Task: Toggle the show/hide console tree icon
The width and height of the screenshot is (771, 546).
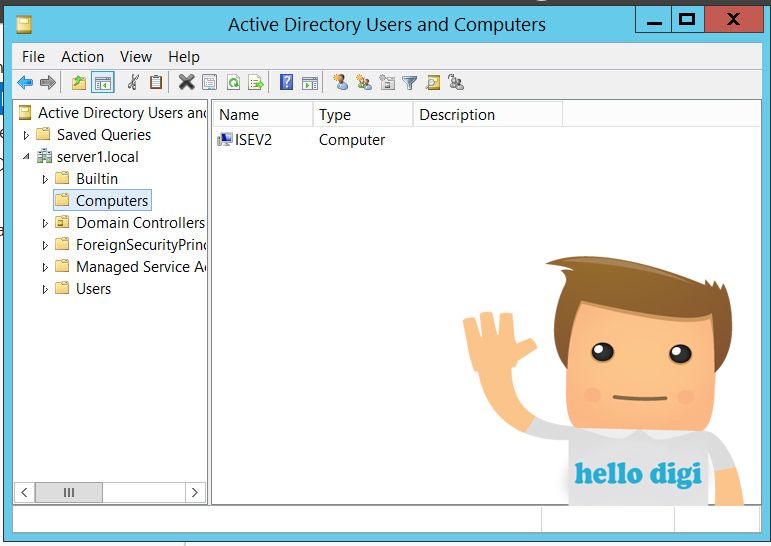Action: pyautogui.click(x=103, y=83)
